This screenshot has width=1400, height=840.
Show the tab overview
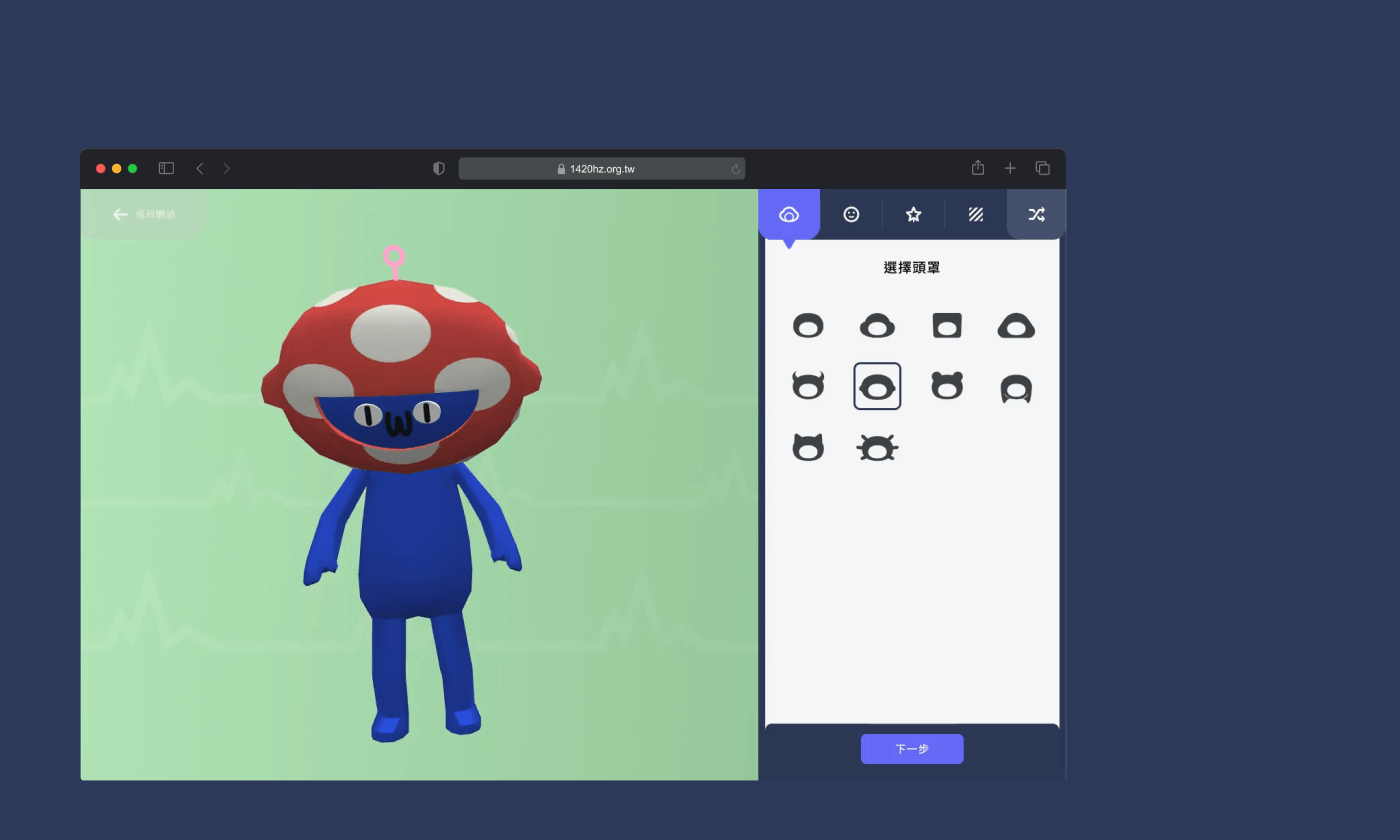pyautogui.click(x=1042, y=168)
